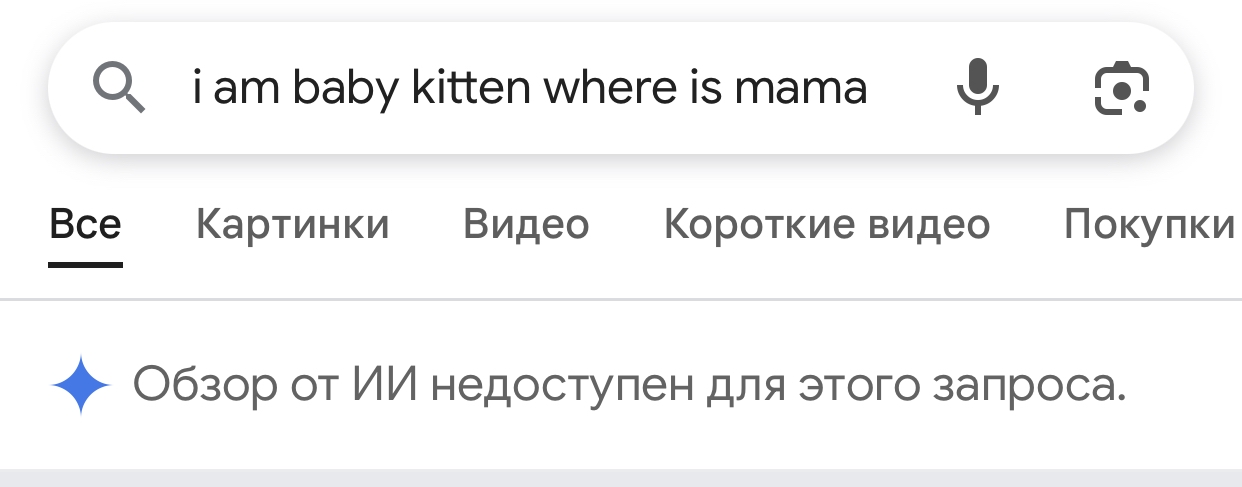Click the underline indicator beneath Все
The height and width of the screenshot is (487, 1242).
pyautogui.click(x=85, y=265)
